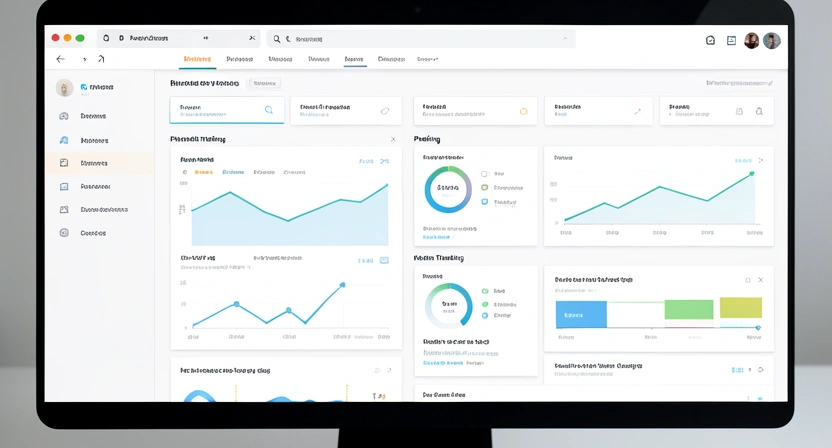Open the second sidebar item with the blue icon

[64, 140]
